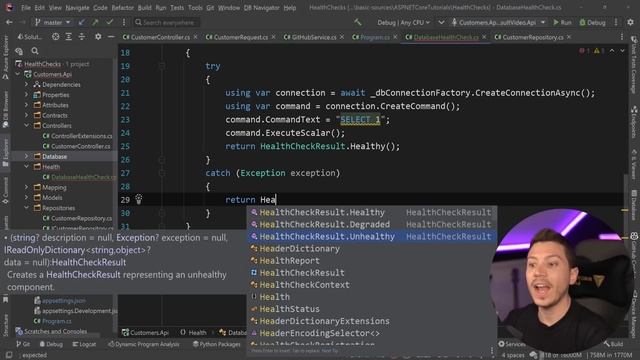640x360 pixels.
Task: Open the Structure side tool window
Action: [x=5, y=325]
